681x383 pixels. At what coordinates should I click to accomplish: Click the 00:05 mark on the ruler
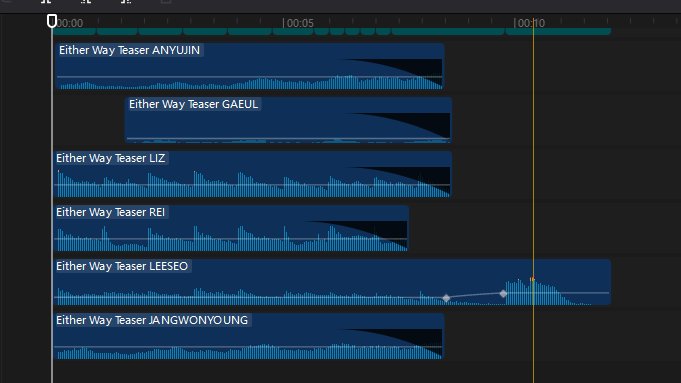coord(298,23)
